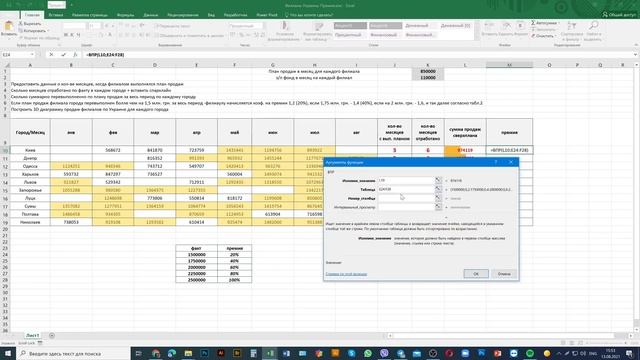Open the Очистить dropdown

click(x=543, y=36)
